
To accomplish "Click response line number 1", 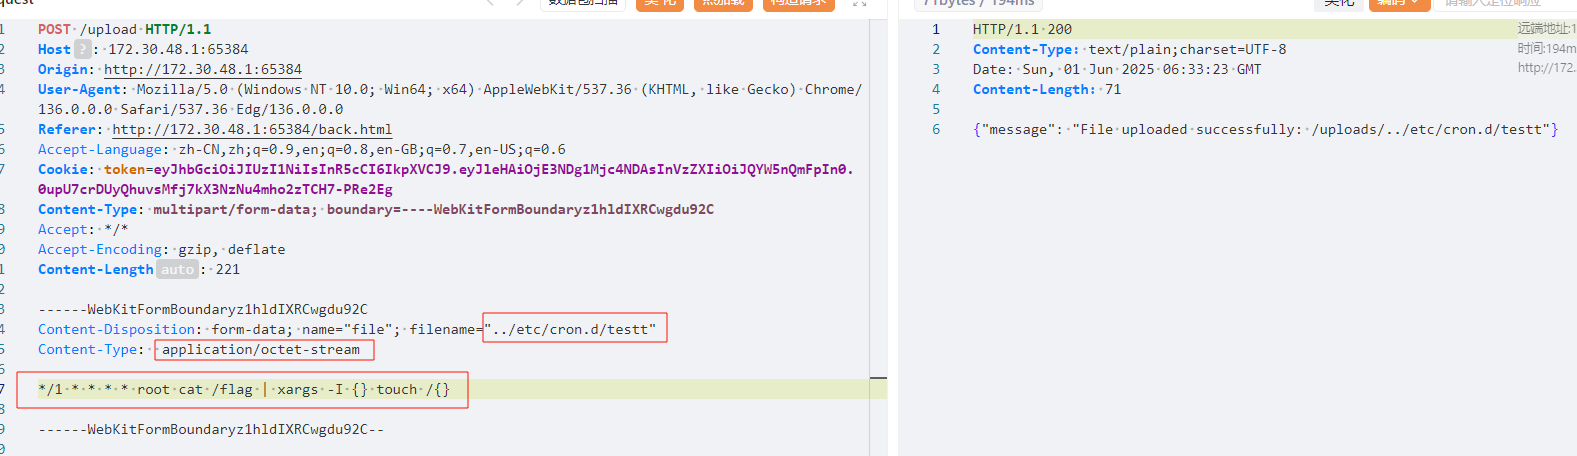I will pos(936,29).
